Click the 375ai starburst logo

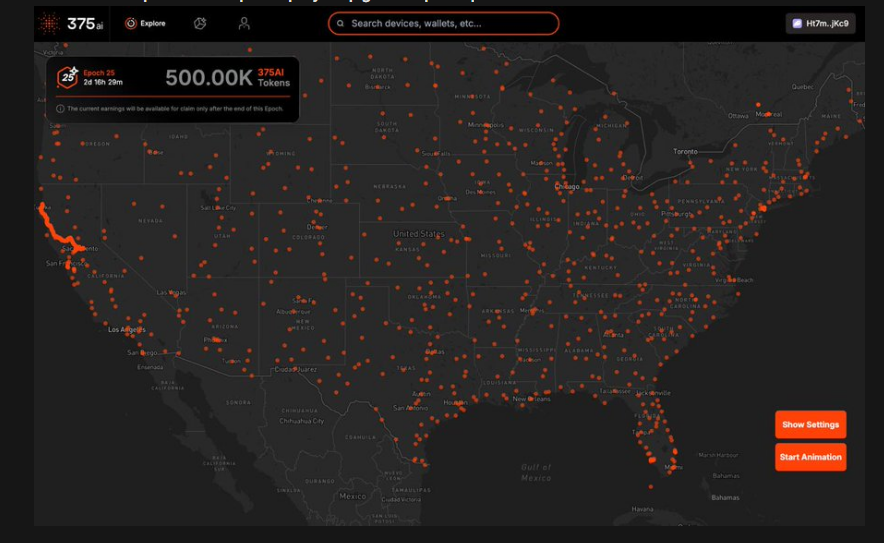(48, 24)
